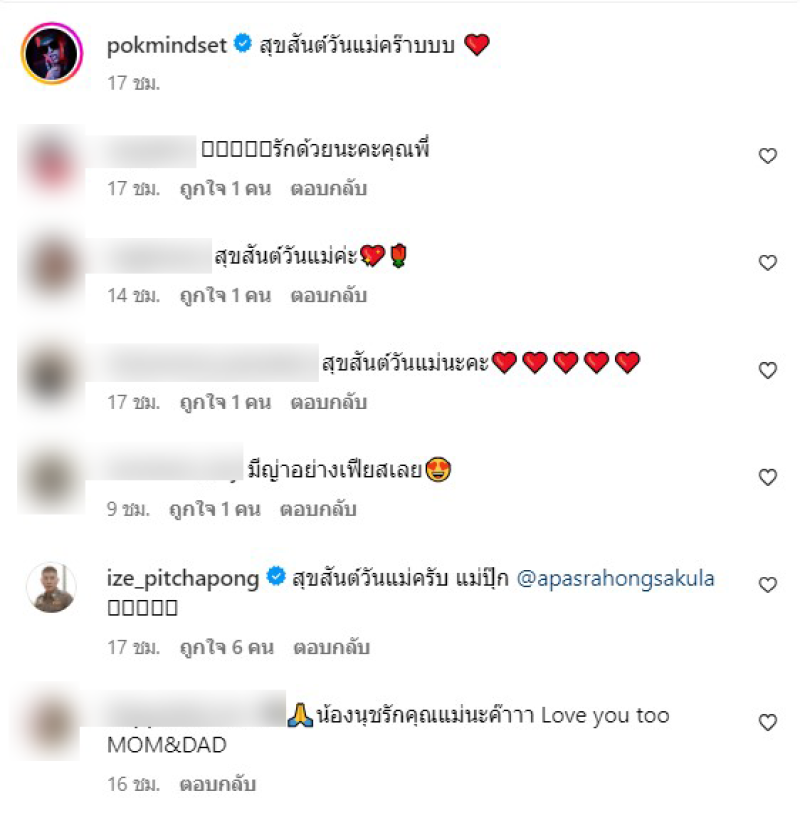
Task: Reply to the comment posted 9 hours ago
Action: click(318, 509)
